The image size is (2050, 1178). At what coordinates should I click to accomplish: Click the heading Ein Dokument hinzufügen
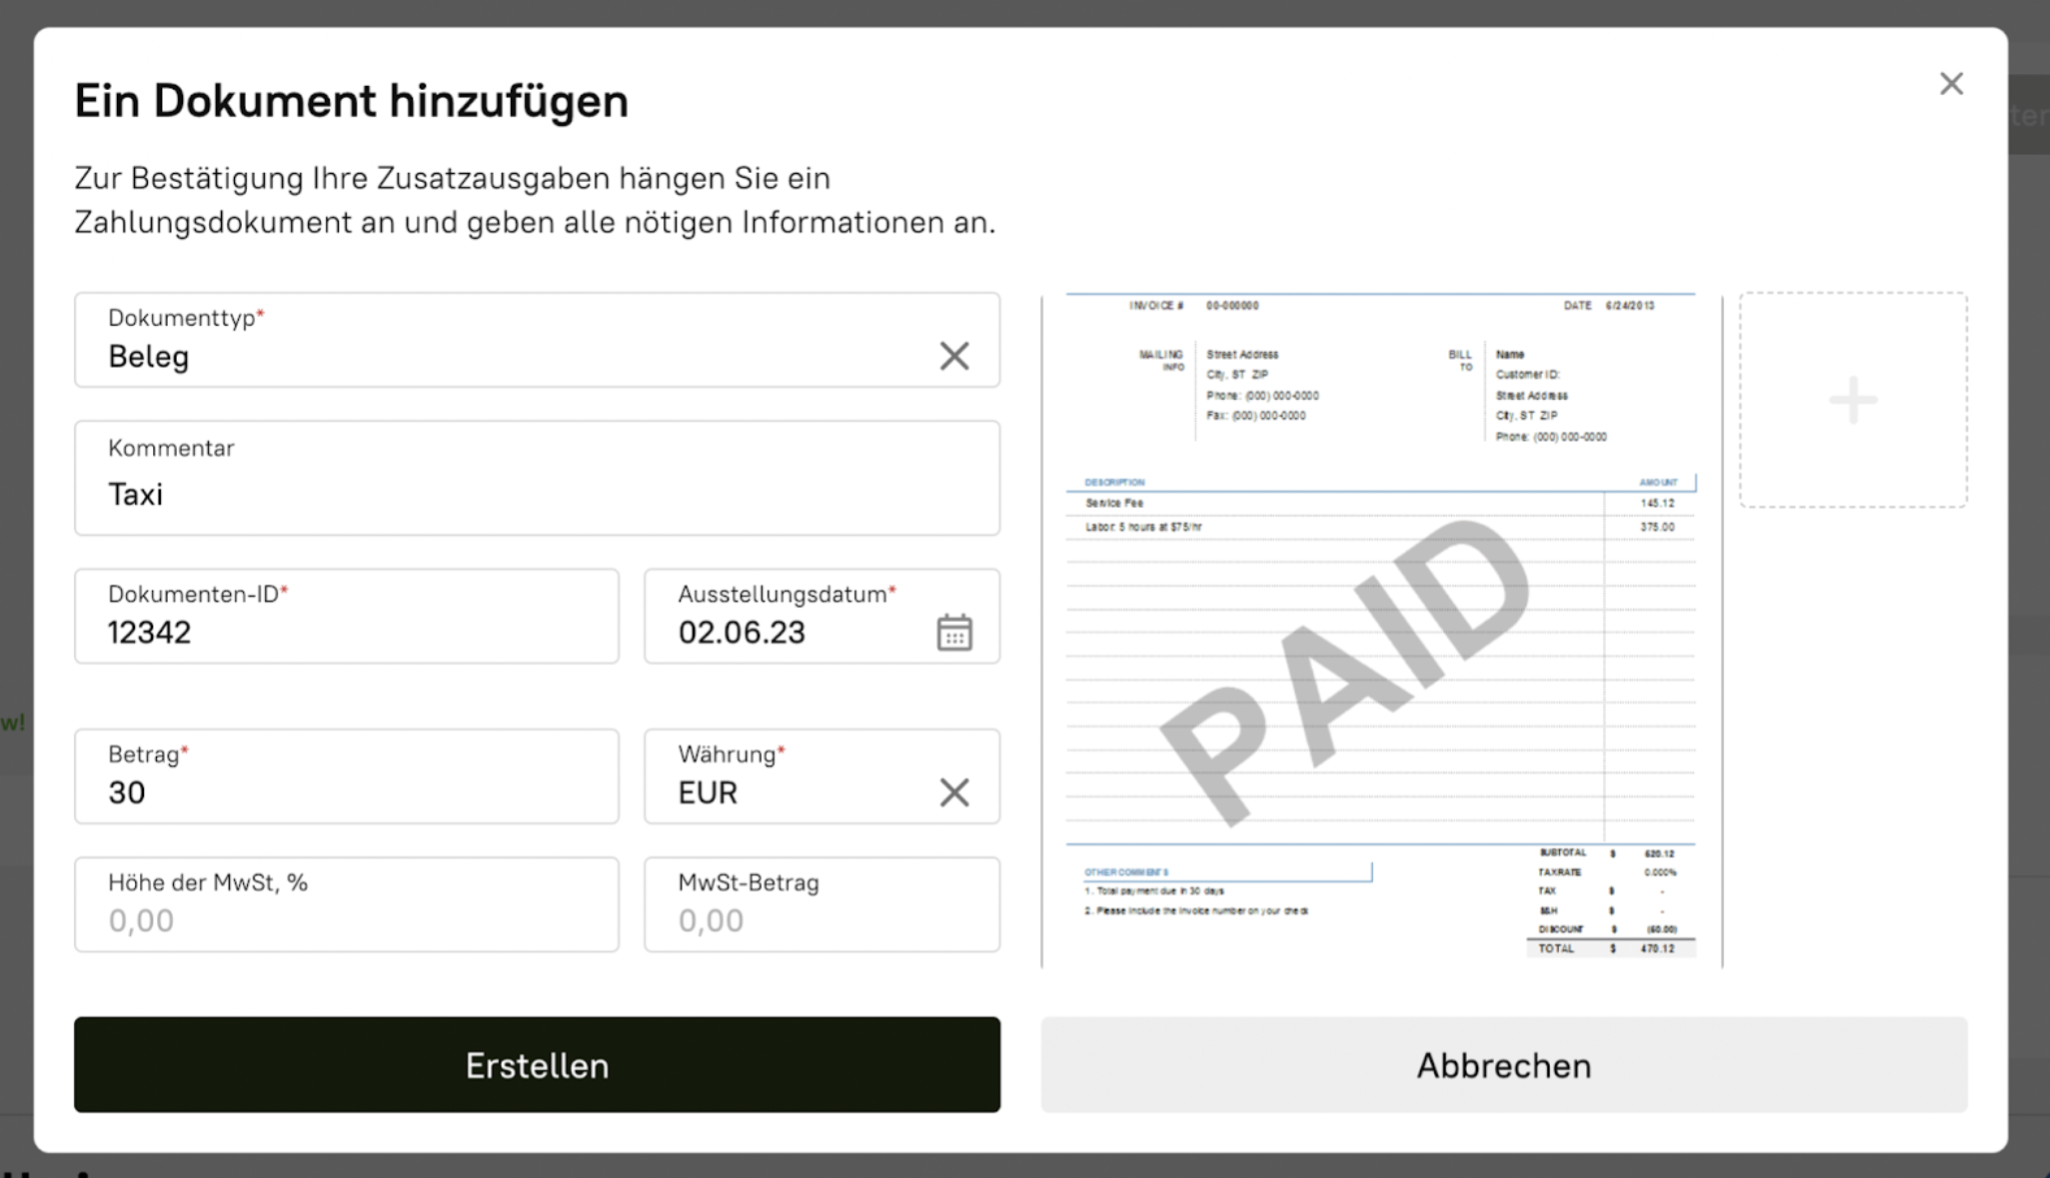click(351, 101)
